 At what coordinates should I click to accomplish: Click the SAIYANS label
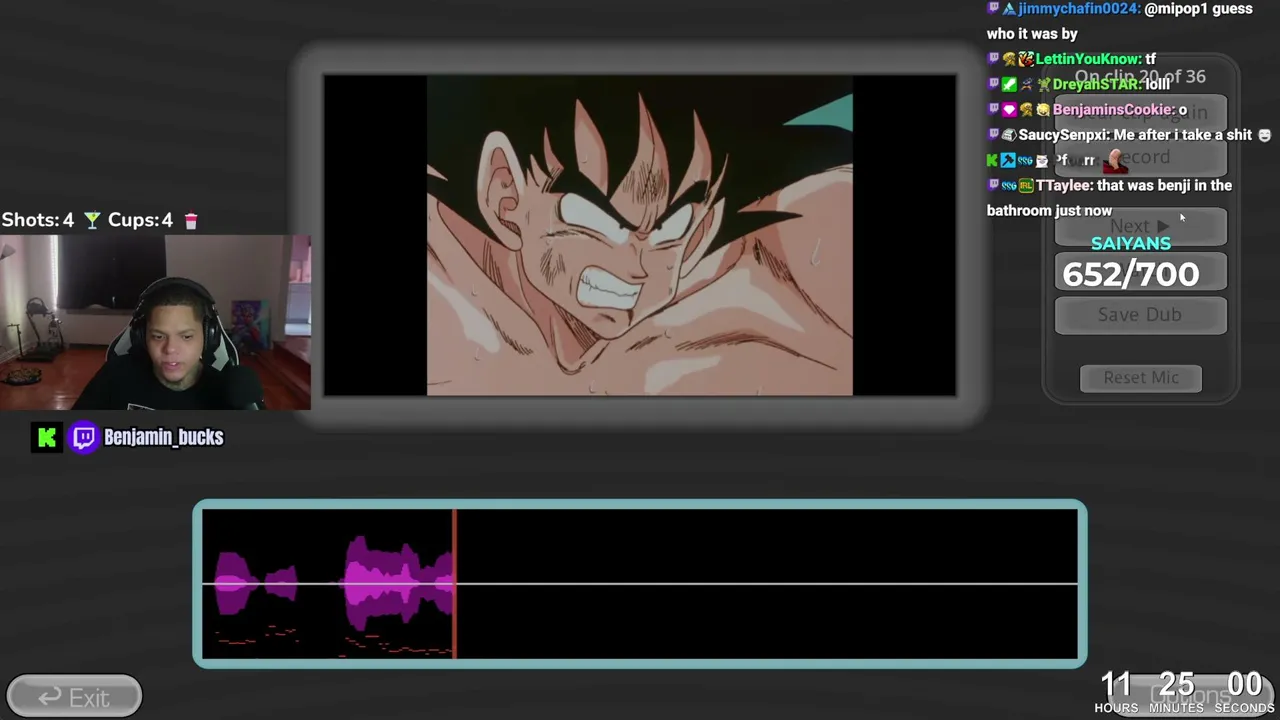(x=1131, y=244)
